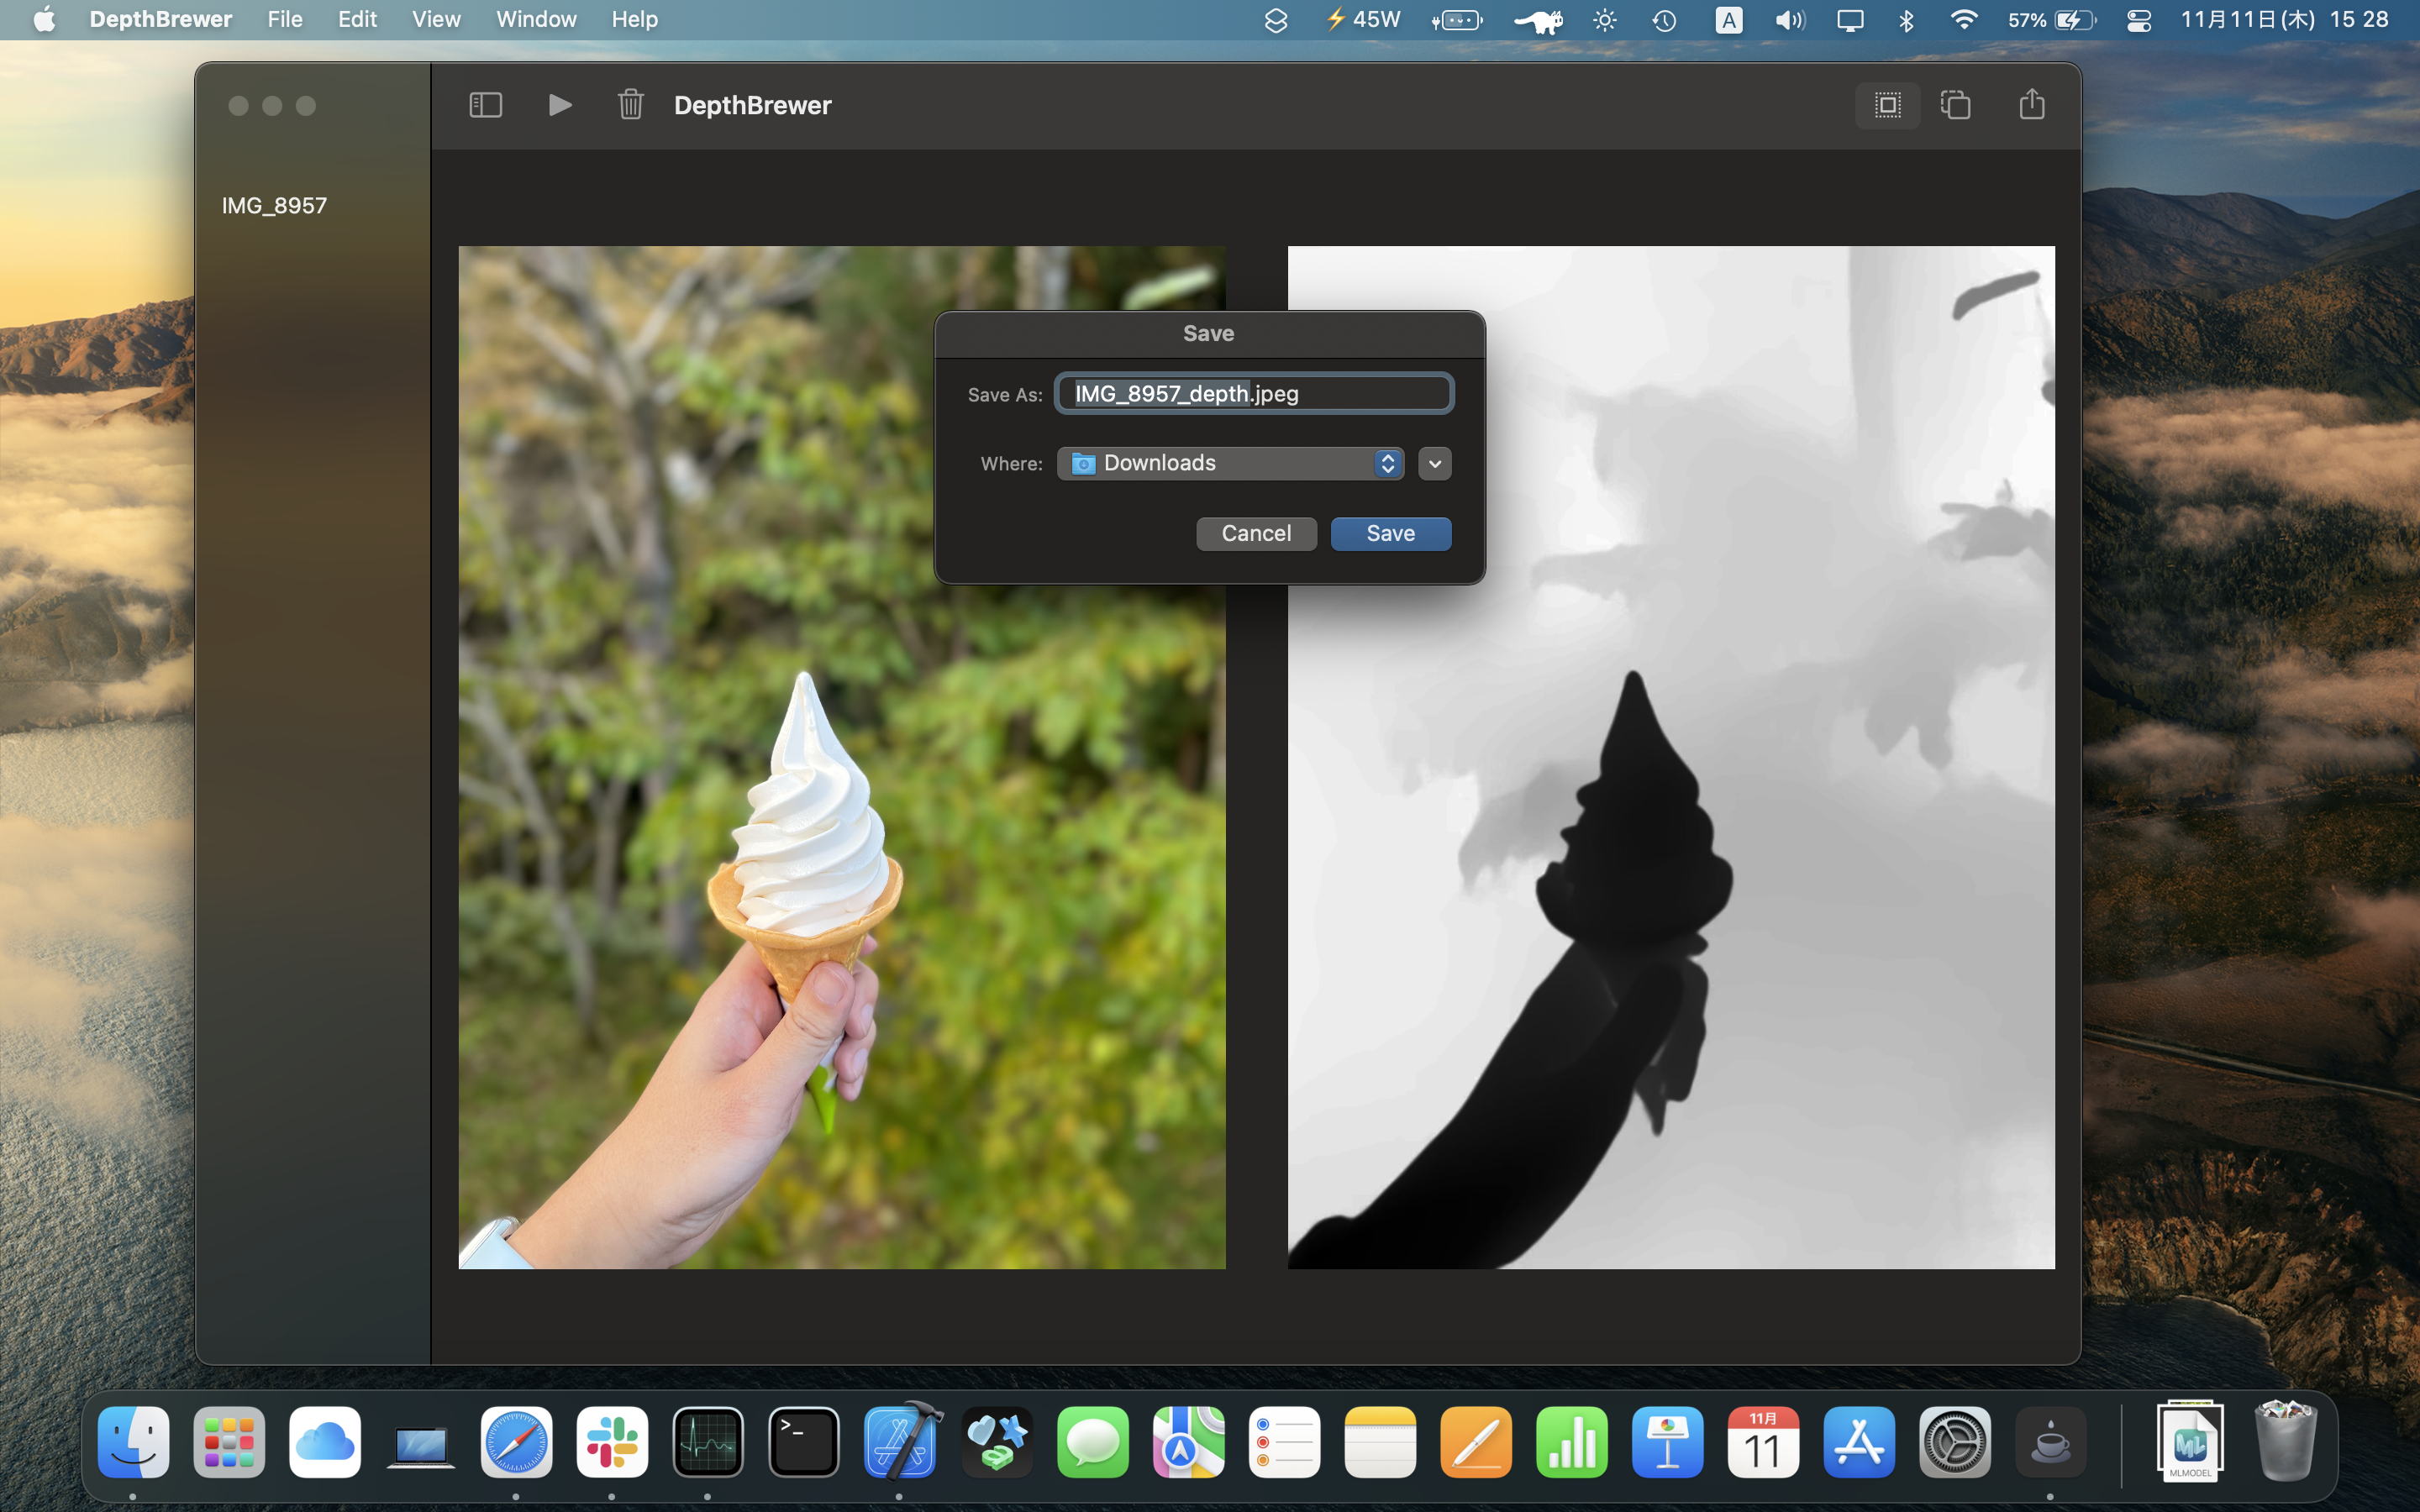Click the Wi-Fi status icon

coord(1963,20)
